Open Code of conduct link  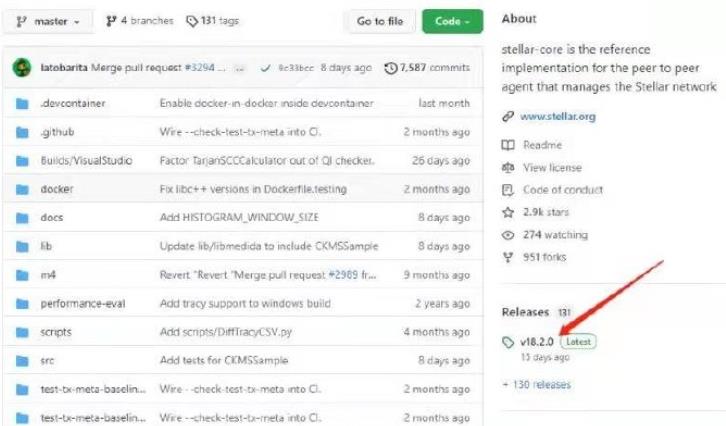563,190
